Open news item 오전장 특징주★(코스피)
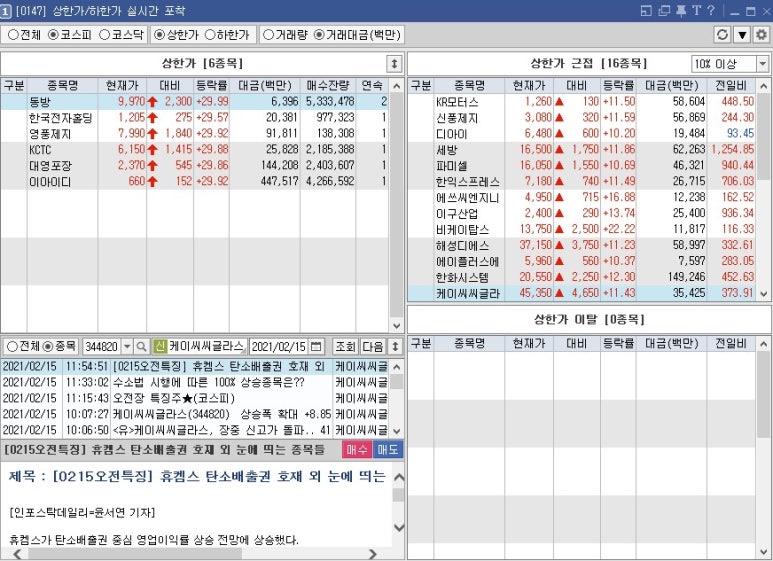This screenshot has width=773, height=561. [x=195, y=398]
